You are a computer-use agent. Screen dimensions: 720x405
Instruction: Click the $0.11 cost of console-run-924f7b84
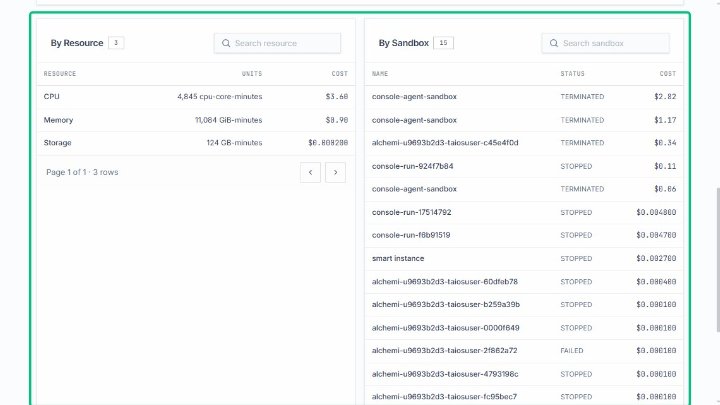[665, 166]
